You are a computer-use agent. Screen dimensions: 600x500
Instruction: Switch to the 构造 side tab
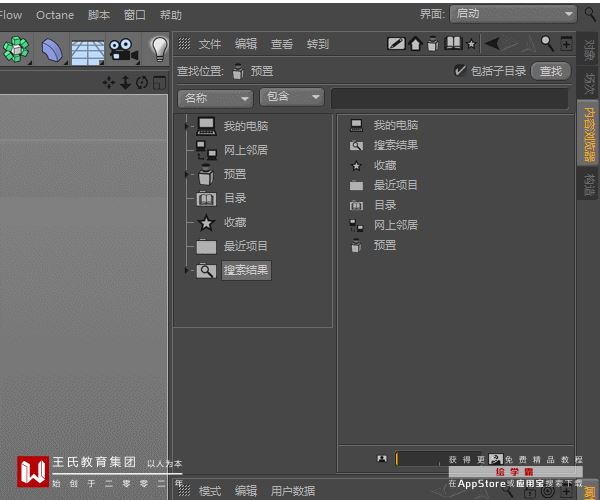(x=589, y=184)
